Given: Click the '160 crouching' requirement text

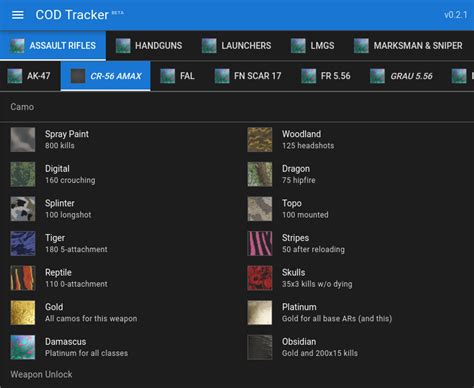Looking at the screenshot, I should pyautogui.click(x=70, y=180).
